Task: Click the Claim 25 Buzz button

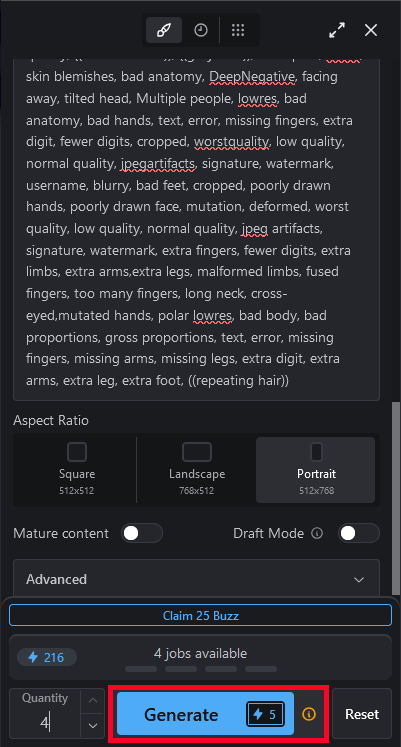Action: [x=200, y=616]
